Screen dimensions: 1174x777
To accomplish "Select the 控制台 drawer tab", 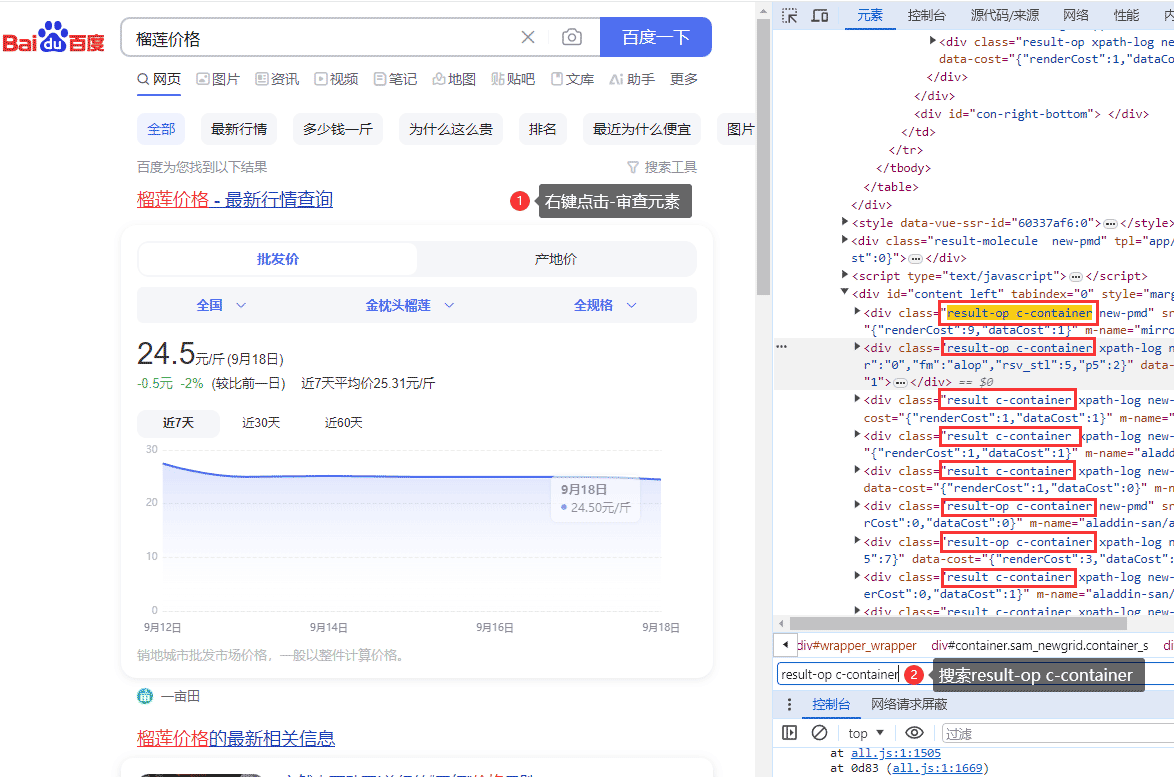I will 831,704.
